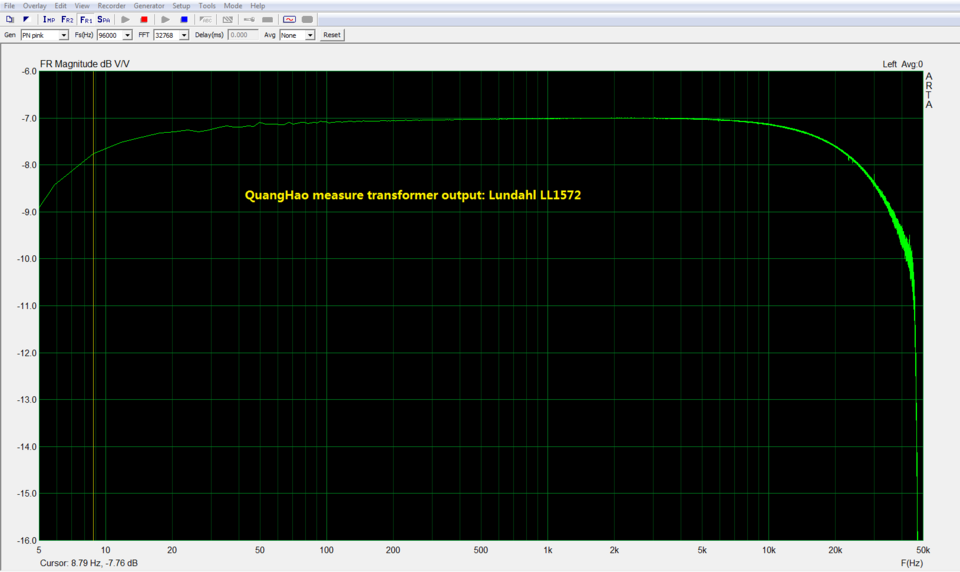Click the -6.0 dB axis label
This screenshot has width=960, height=572.
click(x=29, y=71)
